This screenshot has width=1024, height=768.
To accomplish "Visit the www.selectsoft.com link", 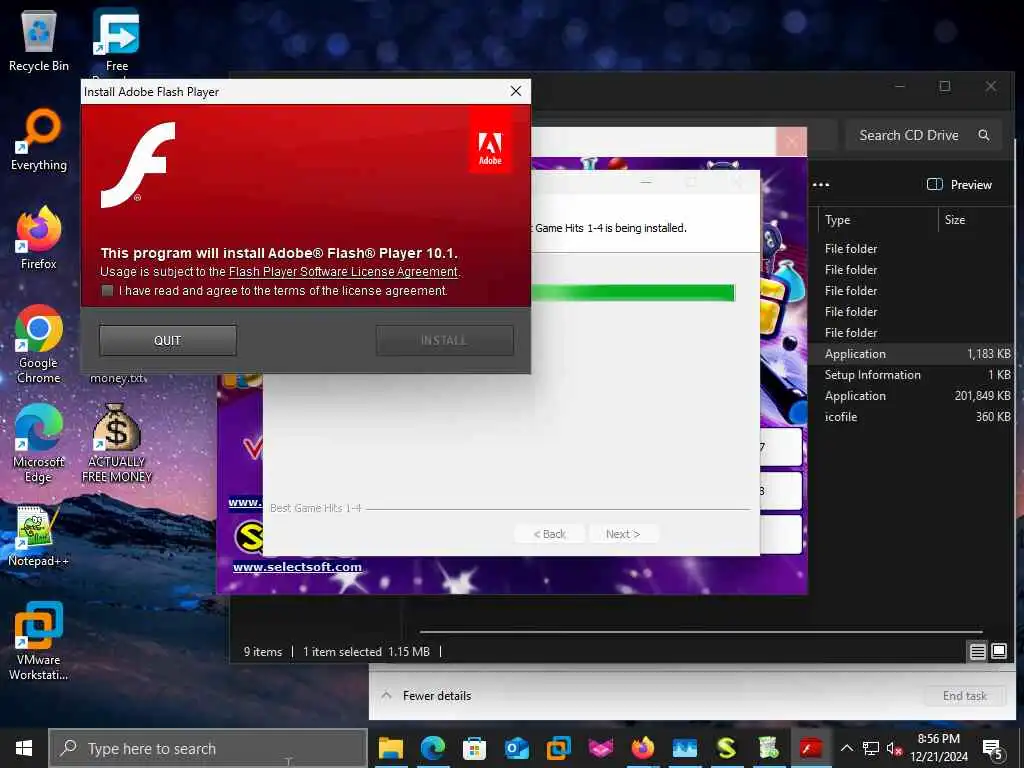I will (x=297, y=567).
